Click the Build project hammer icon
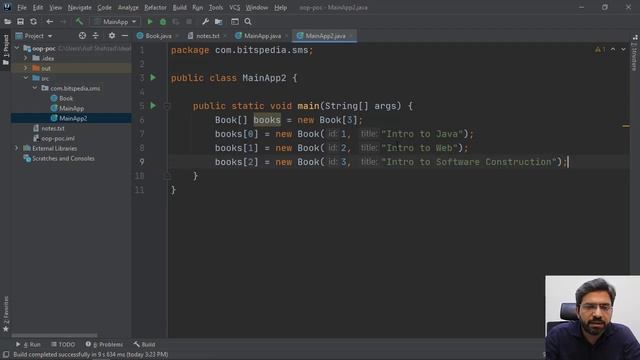640x360 pixels. (79, 22)
